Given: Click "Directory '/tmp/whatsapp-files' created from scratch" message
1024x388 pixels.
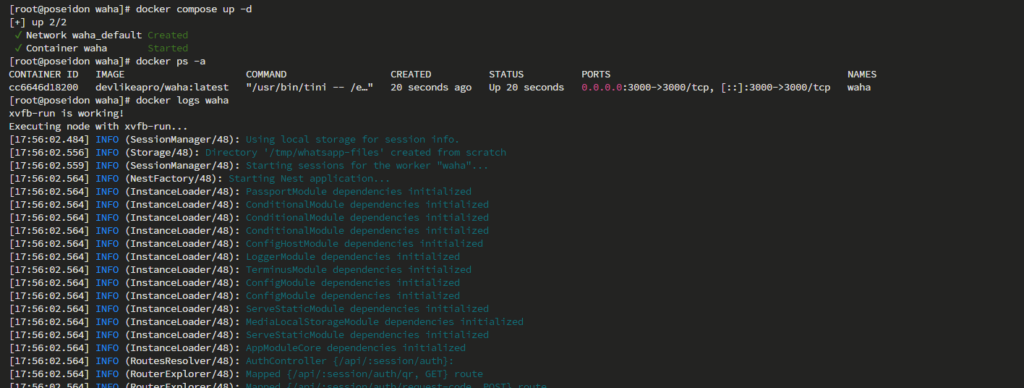Looking at the screenshot, I should (x=356, y=153).
